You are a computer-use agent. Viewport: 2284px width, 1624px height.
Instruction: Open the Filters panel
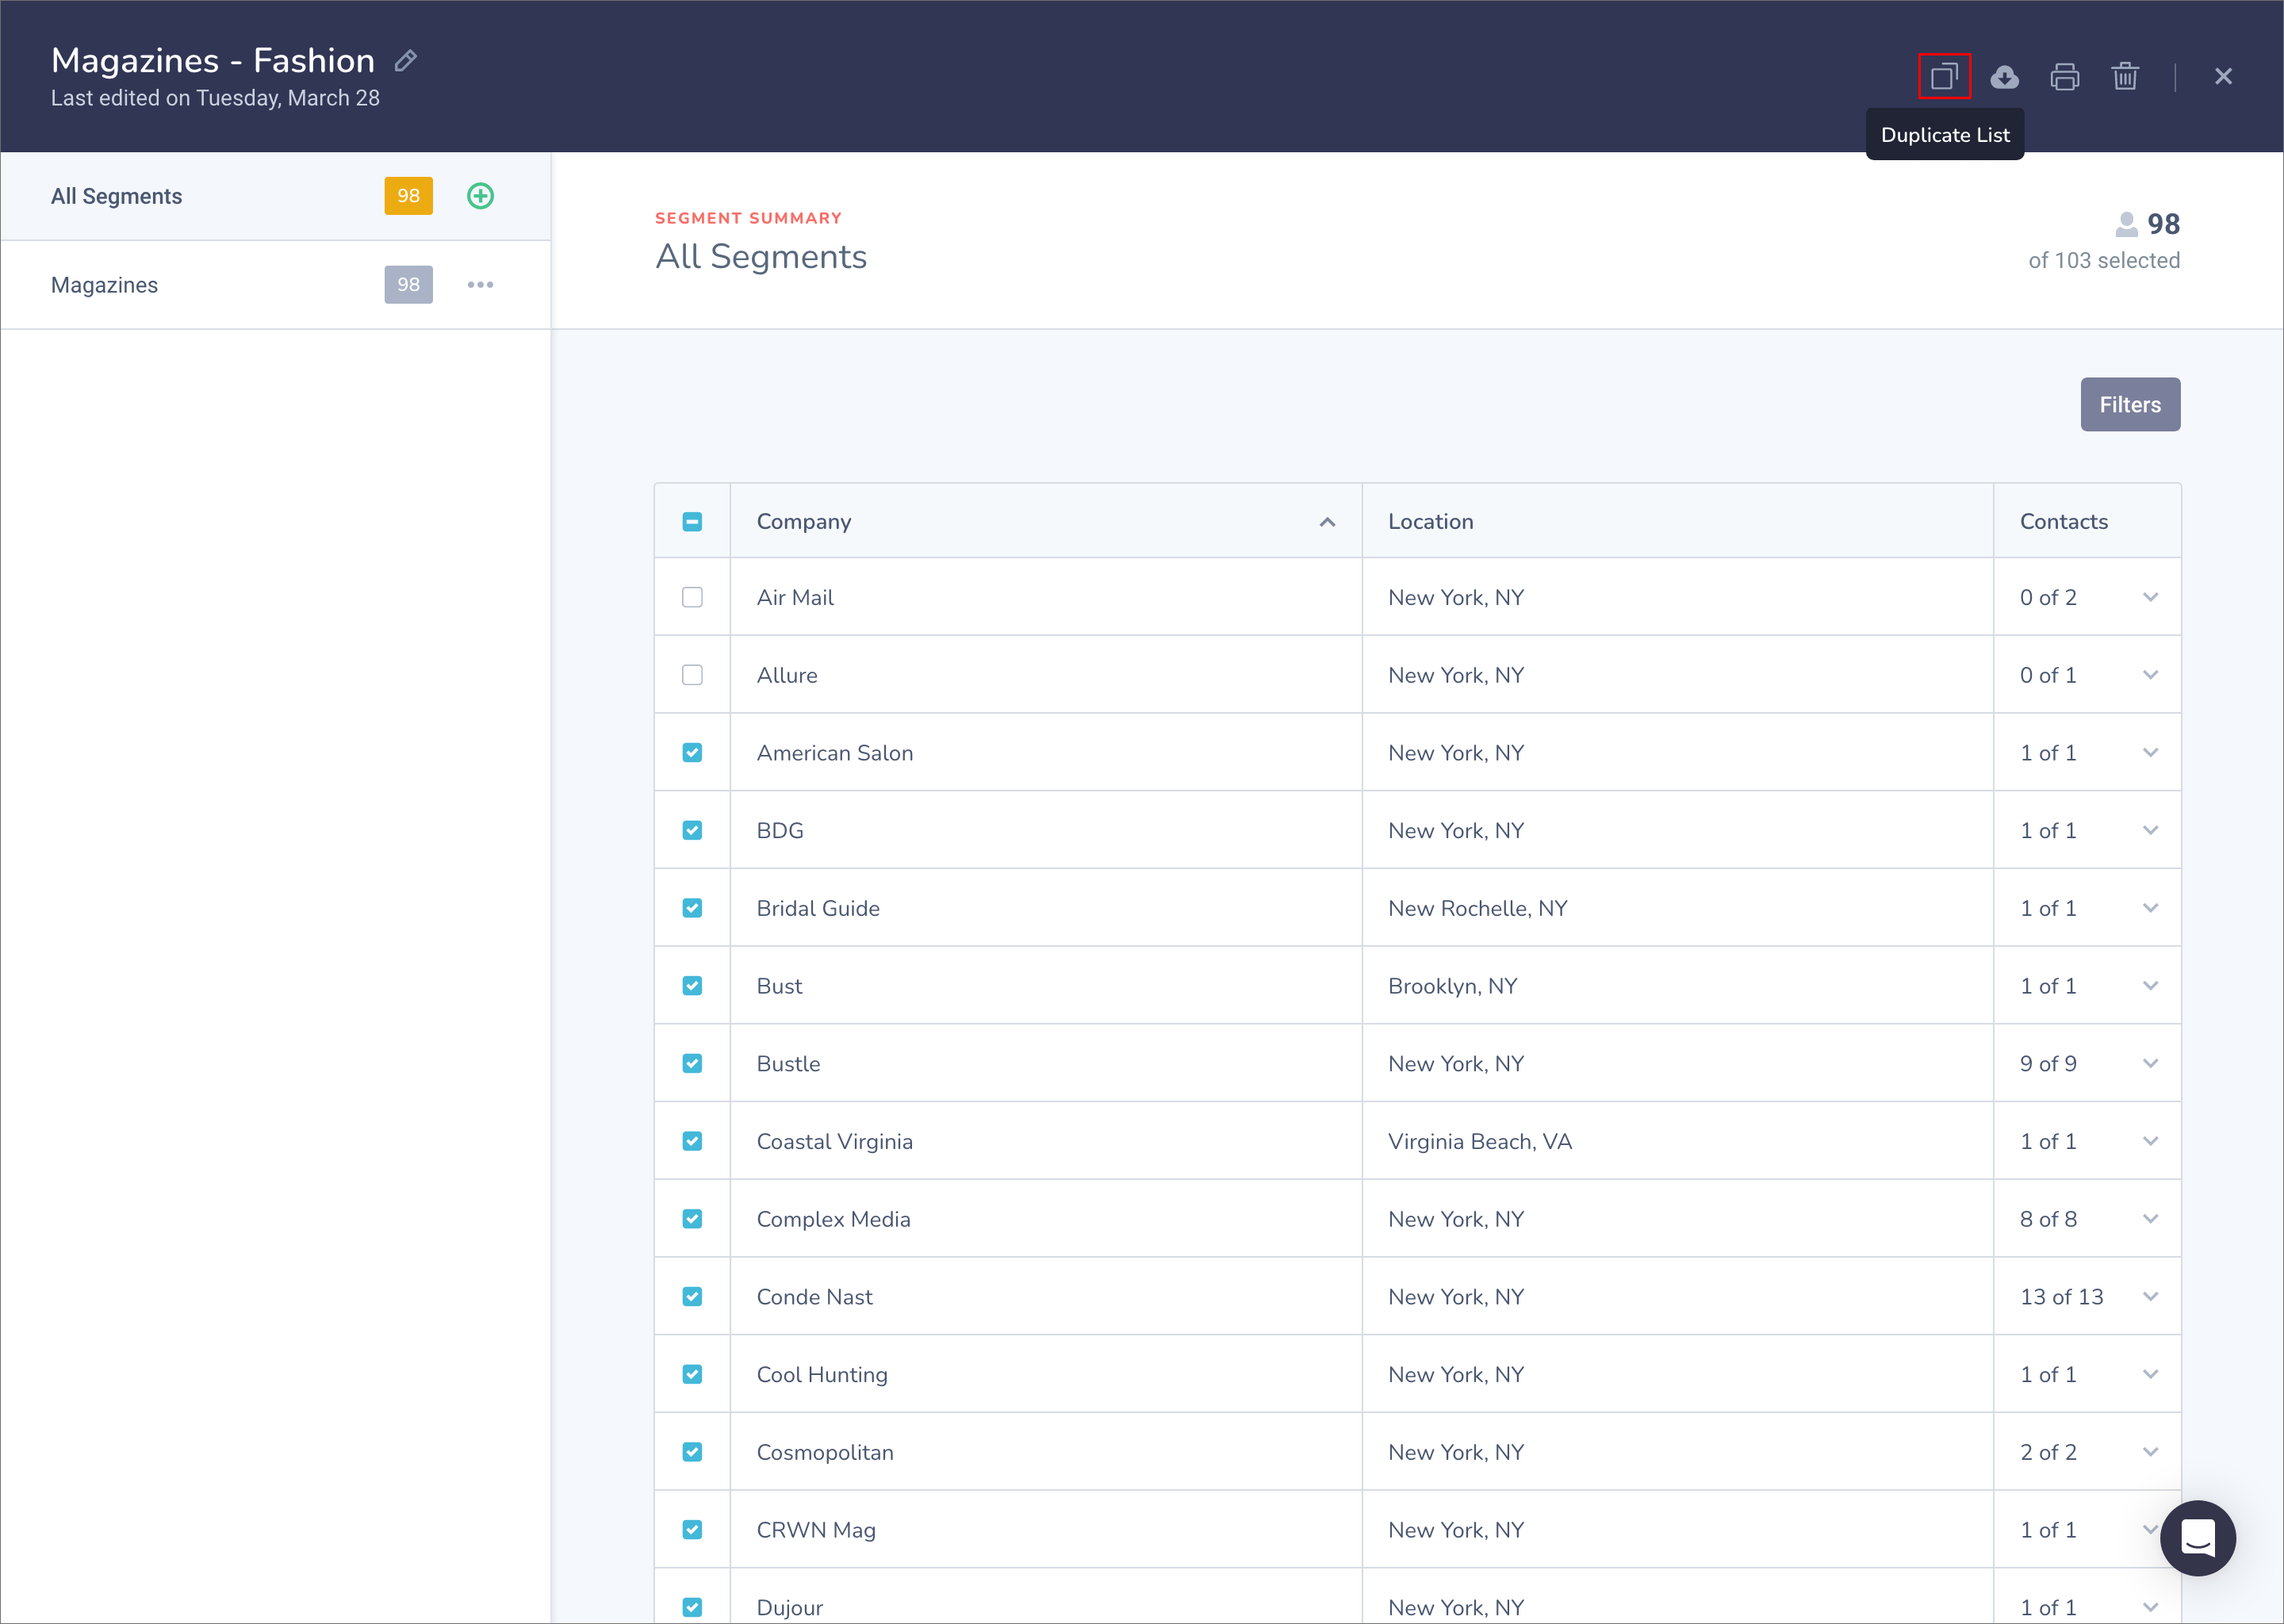(2130, 404)
